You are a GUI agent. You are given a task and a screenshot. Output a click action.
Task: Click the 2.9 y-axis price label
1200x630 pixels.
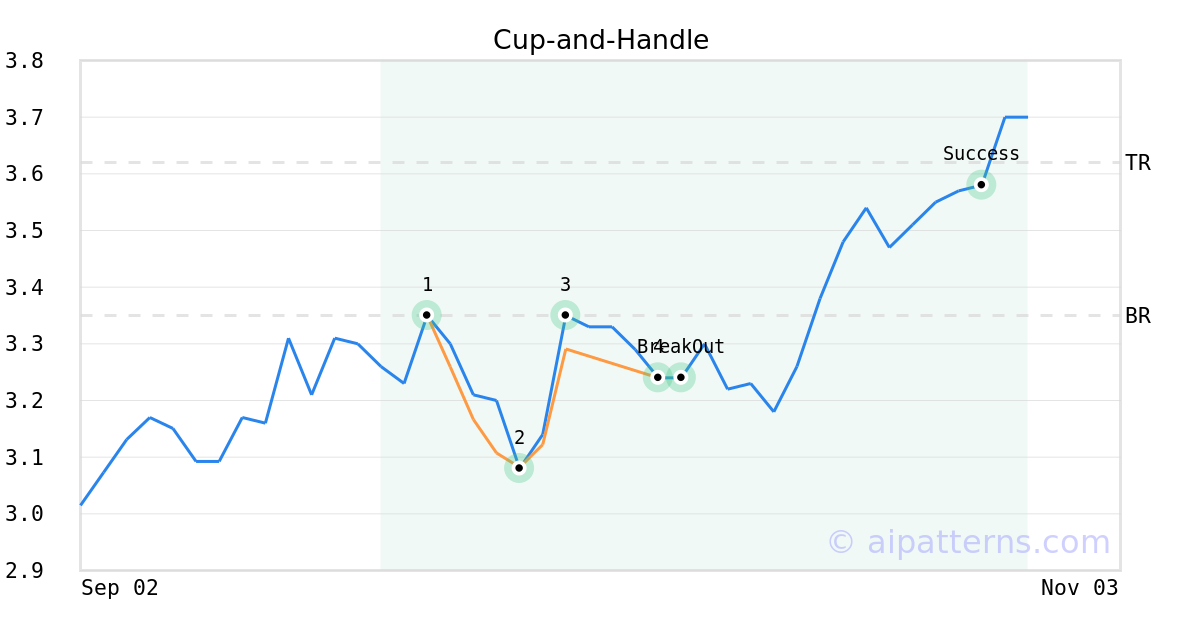(24, 571)
